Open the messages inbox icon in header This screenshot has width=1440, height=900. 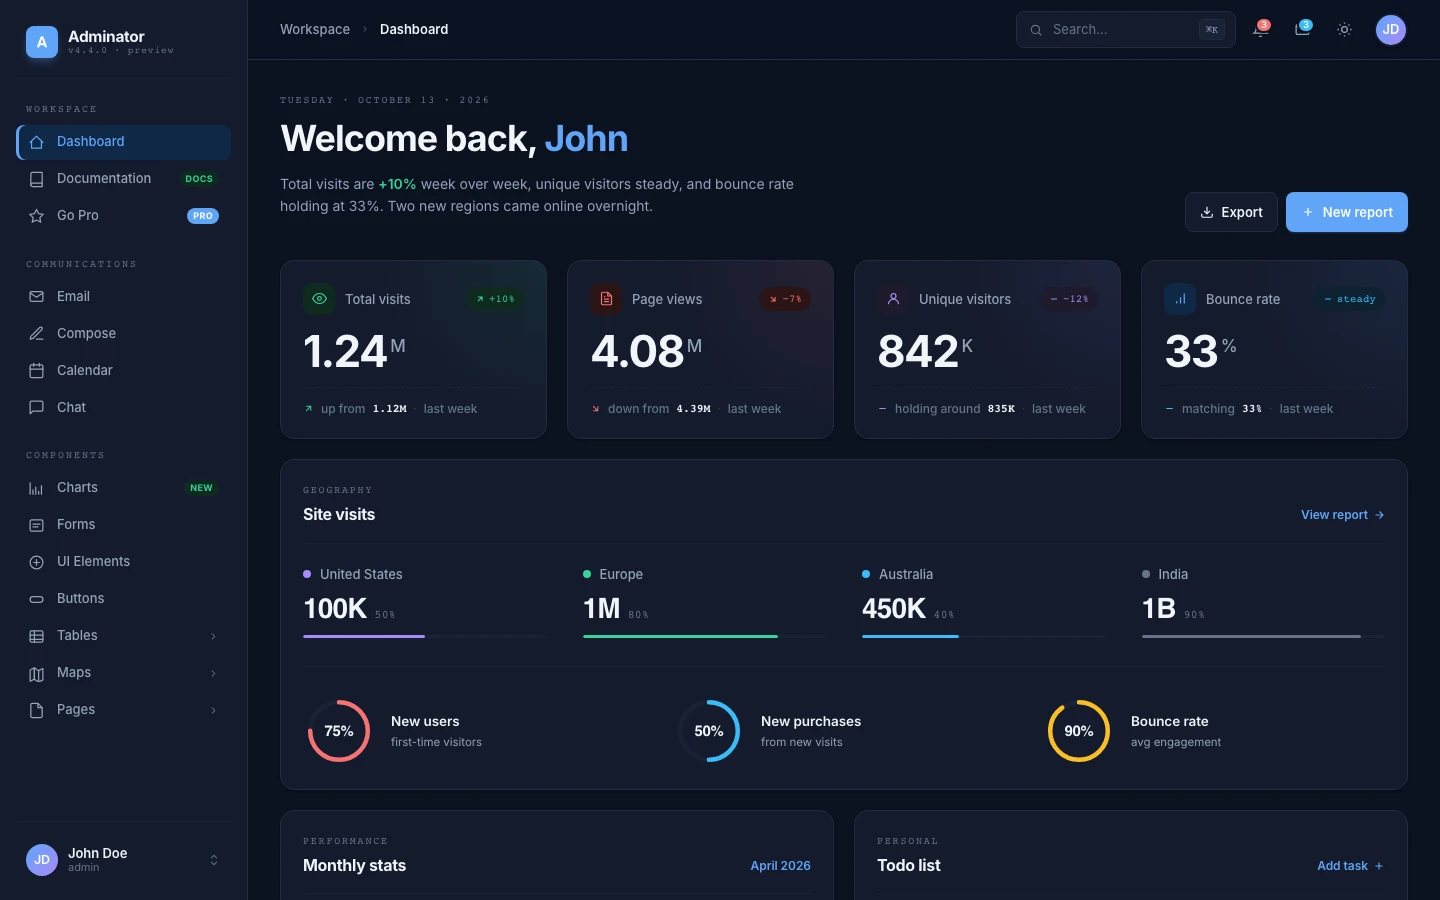(x=1302, y=30)
